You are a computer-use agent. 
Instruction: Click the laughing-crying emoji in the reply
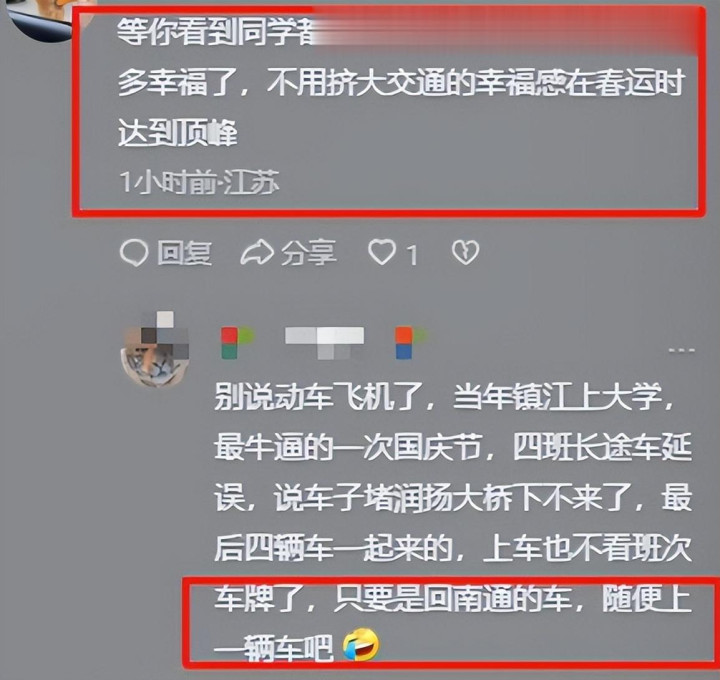click(361, 644)
